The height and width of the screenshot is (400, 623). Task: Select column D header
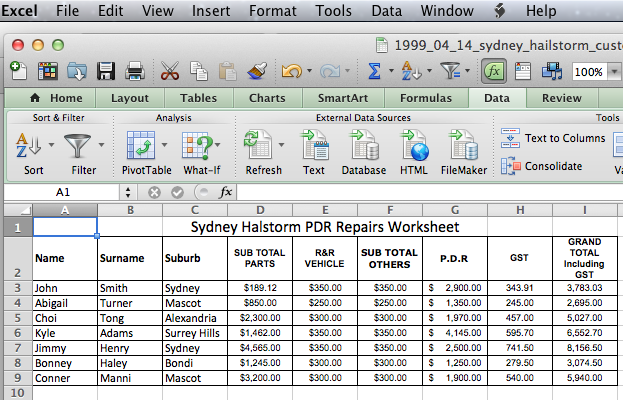[x=260, y=210]
